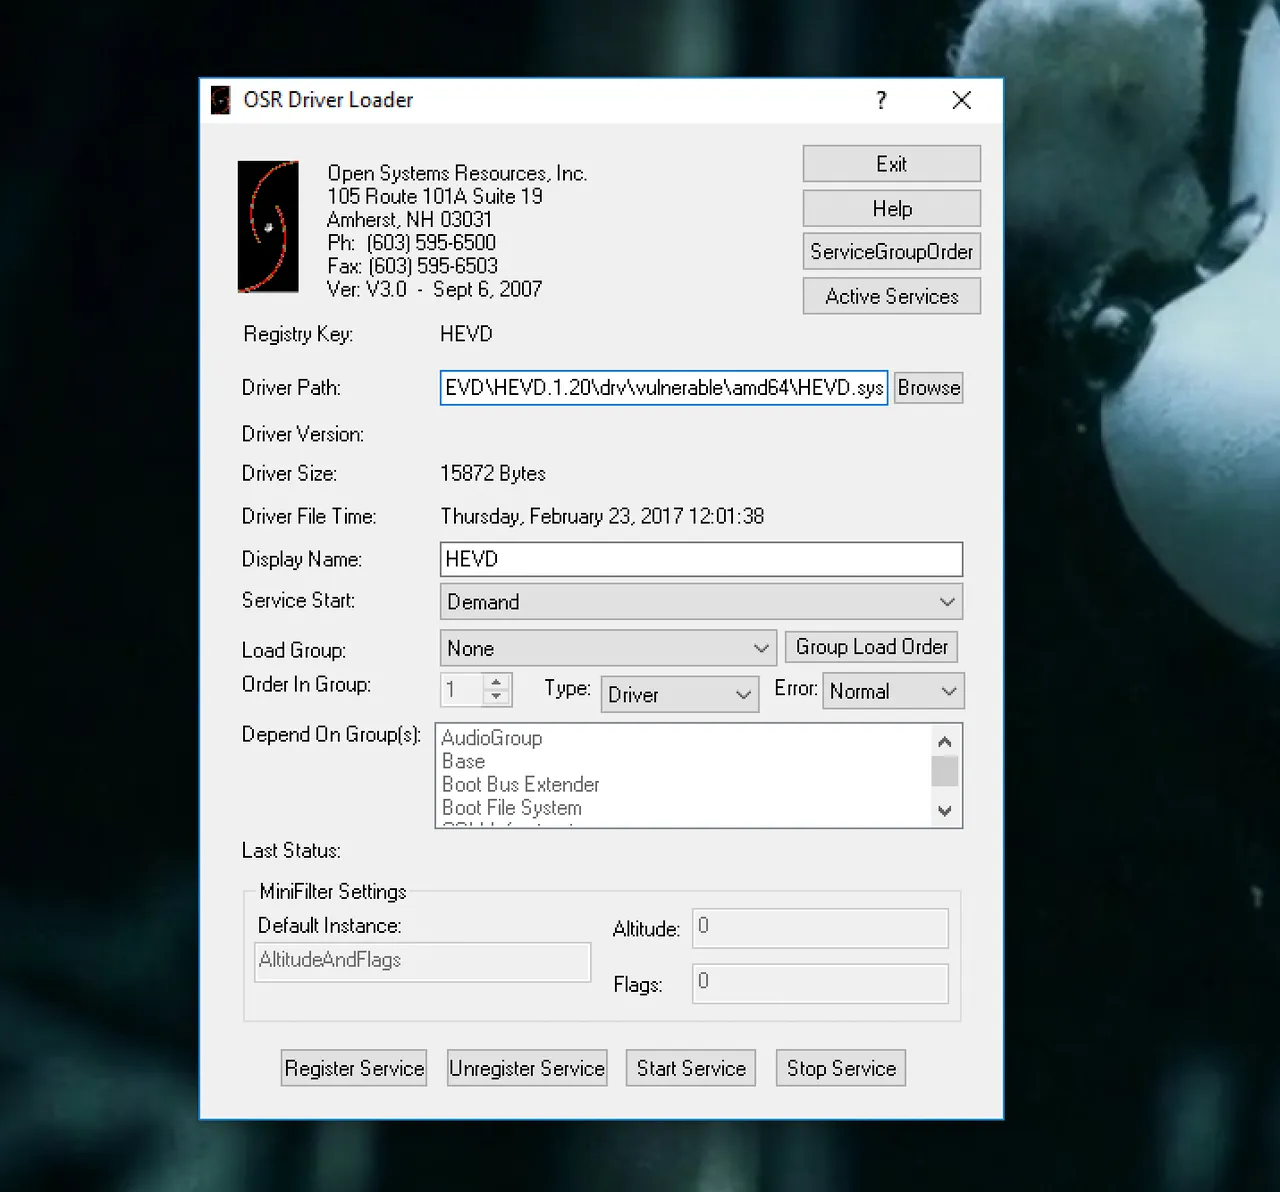Click the Ver: V3.0 - Sept 6, 2007 text

434,289
